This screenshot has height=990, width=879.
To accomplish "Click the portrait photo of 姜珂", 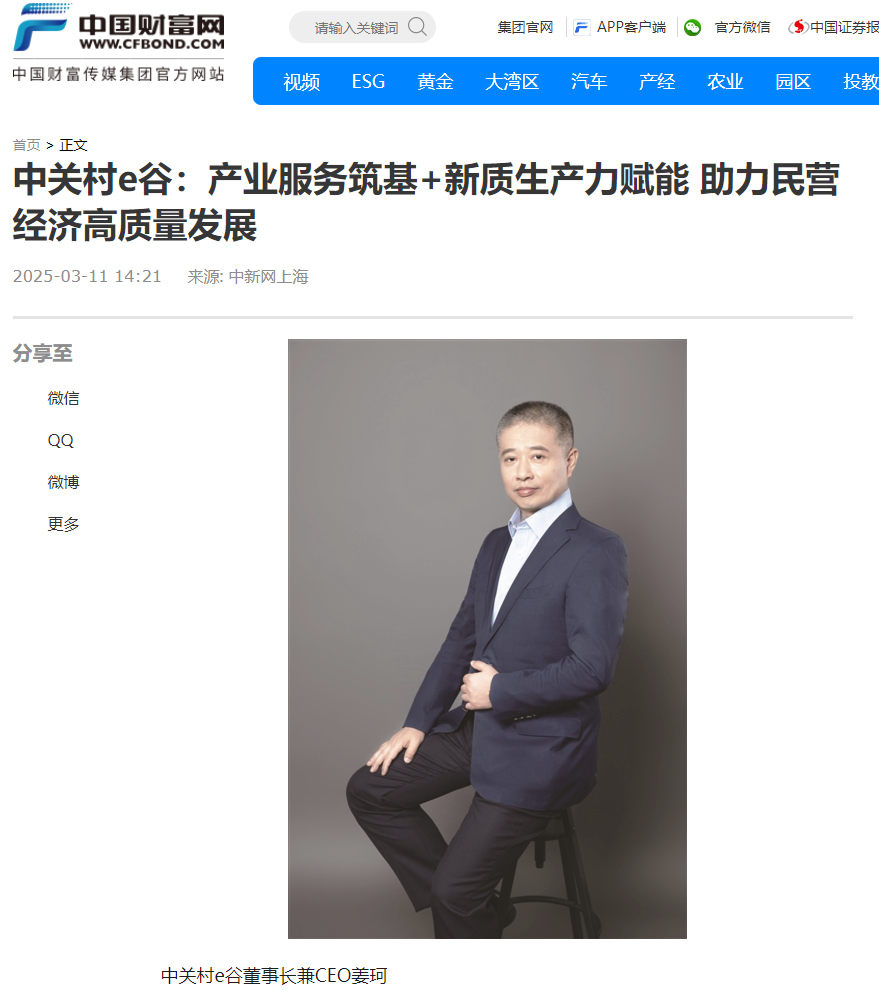I will tap(487, 638).
